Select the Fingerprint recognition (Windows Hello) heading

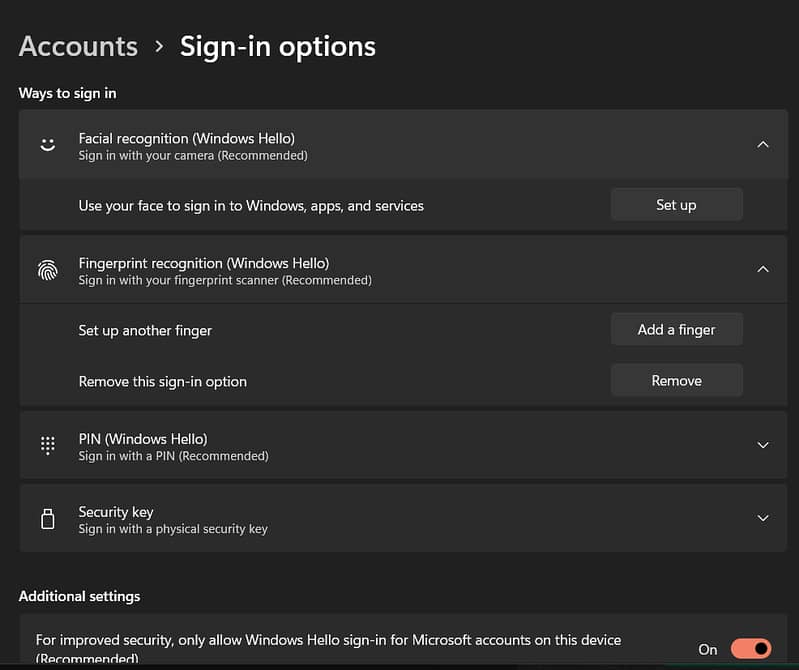(203, 264)
